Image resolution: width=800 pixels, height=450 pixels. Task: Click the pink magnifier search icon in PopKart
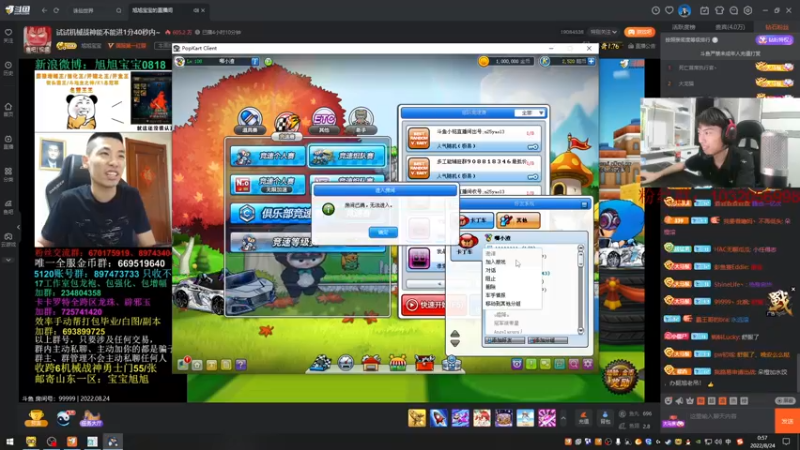click(573, 364)
